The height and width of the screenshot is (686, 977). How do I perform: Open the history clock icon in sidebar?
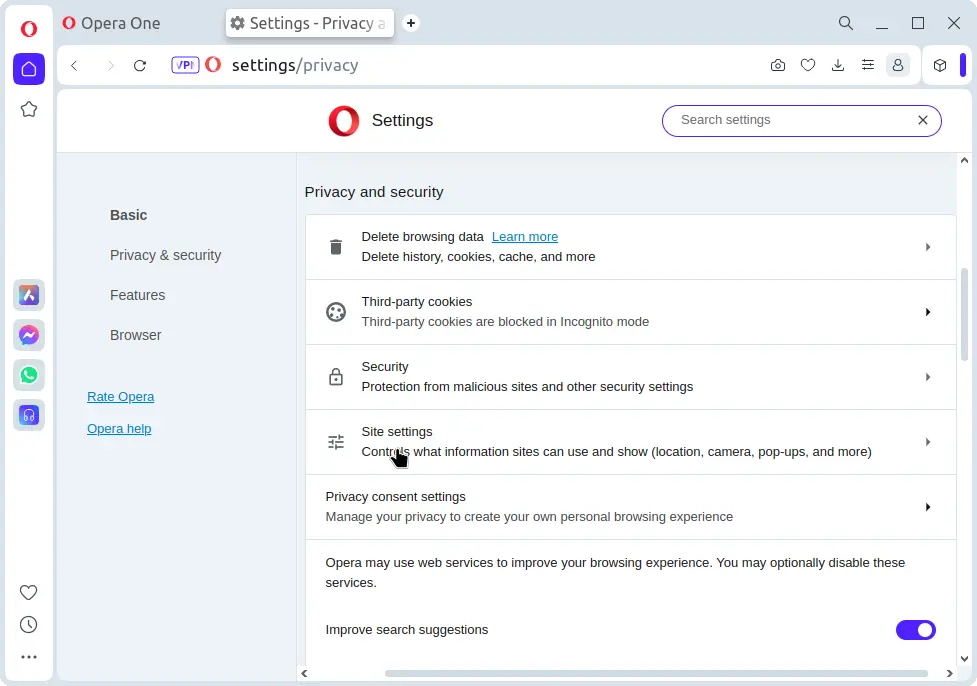coord(29,624)
